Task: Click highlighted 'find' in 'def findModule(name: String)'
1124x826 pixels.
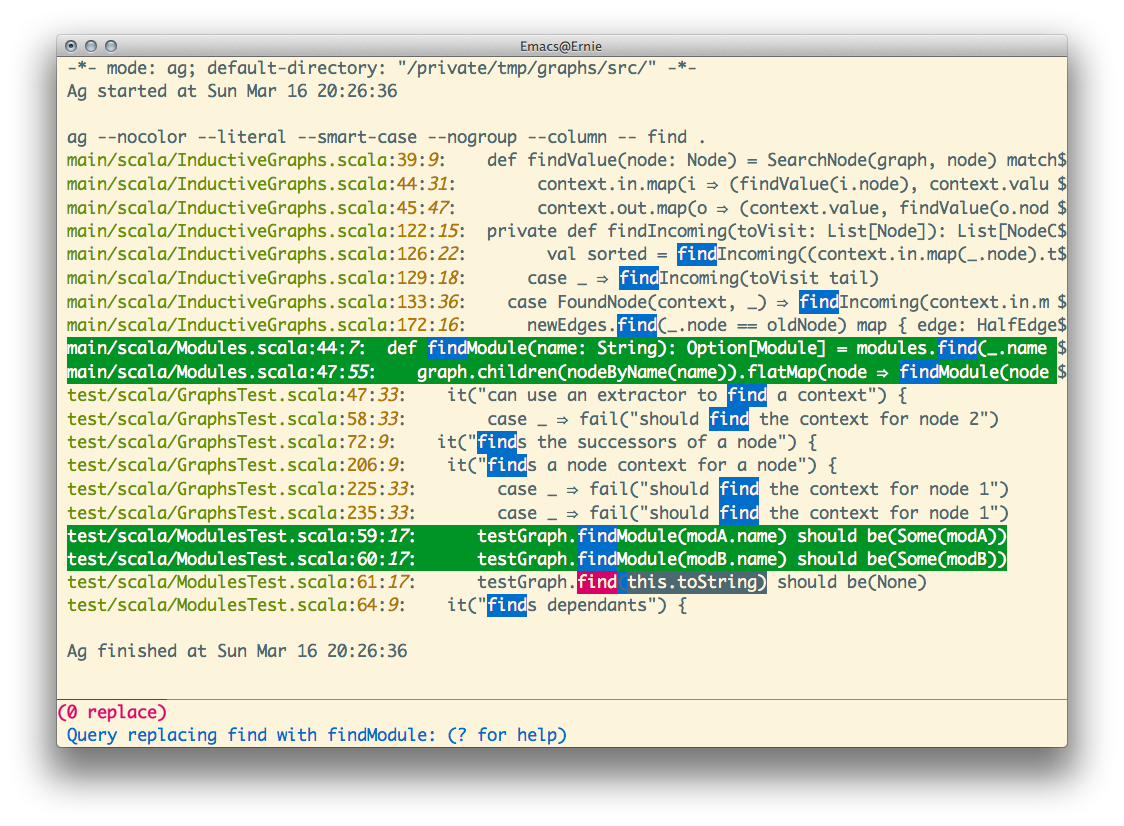Action: coord(447,348)
